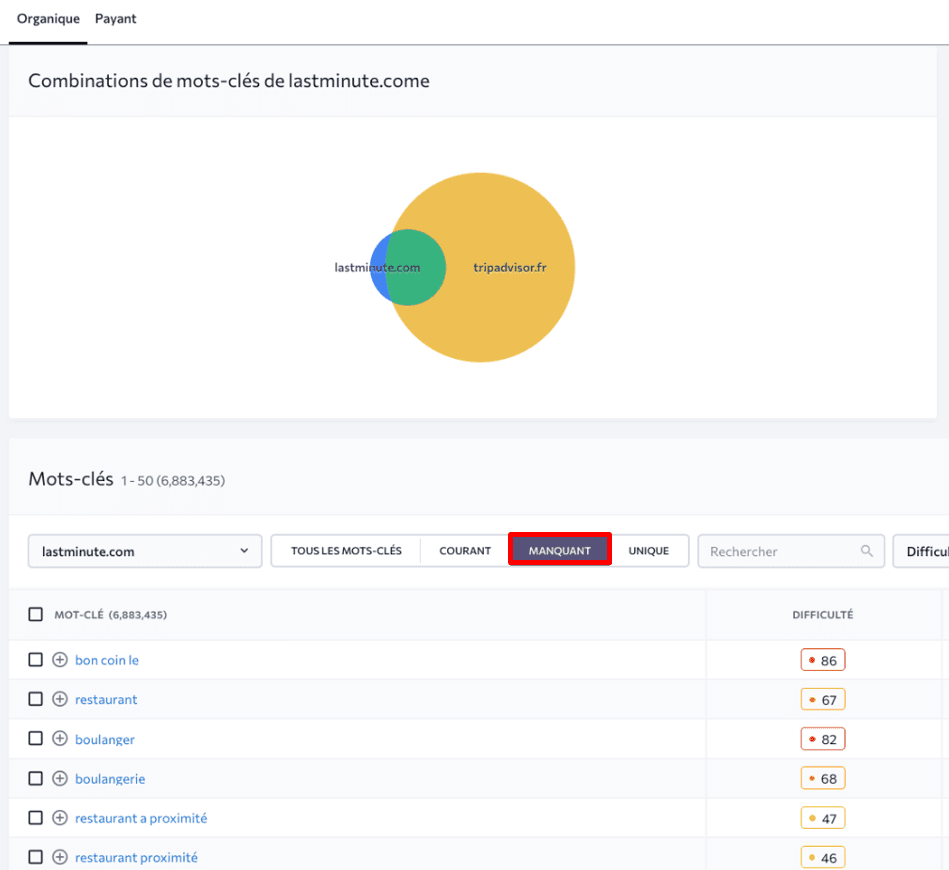Click the tripadvisor.fr diagram label
Viewport: 949px width, 870px height.
(x=510, y=267)
